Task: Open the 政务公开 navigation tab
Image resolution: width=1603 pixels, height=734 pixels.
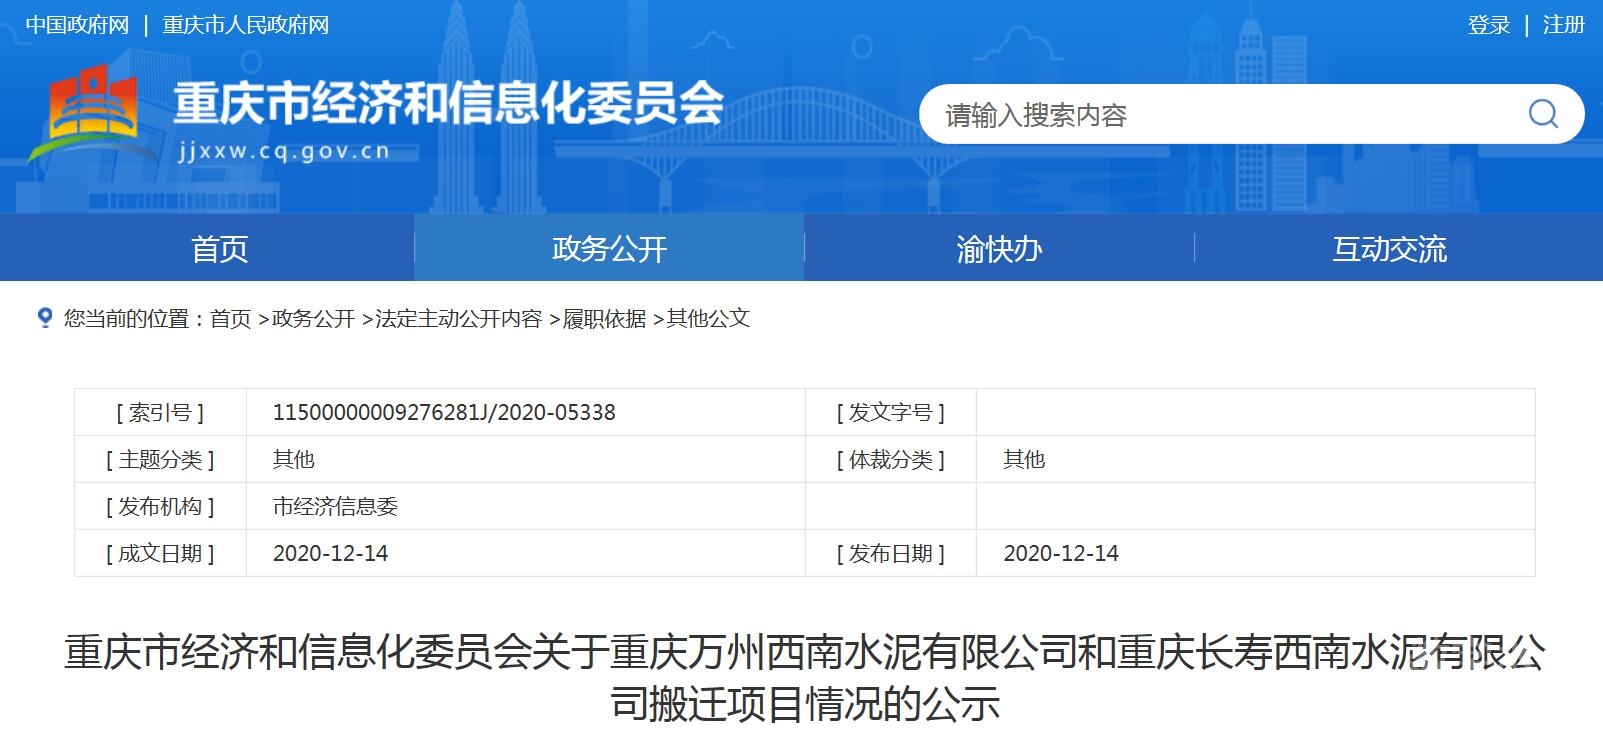Action: (x=609, y=249)
